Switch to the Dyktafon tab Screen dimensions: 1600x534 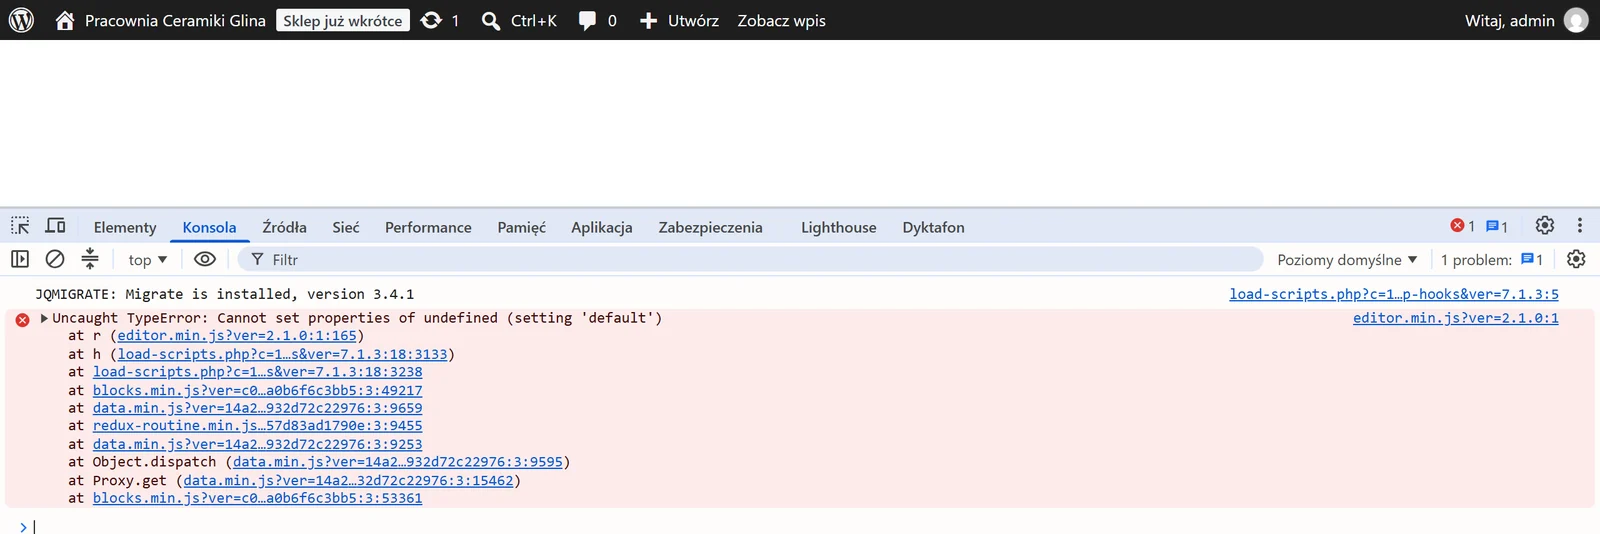[x=933, y=227]
